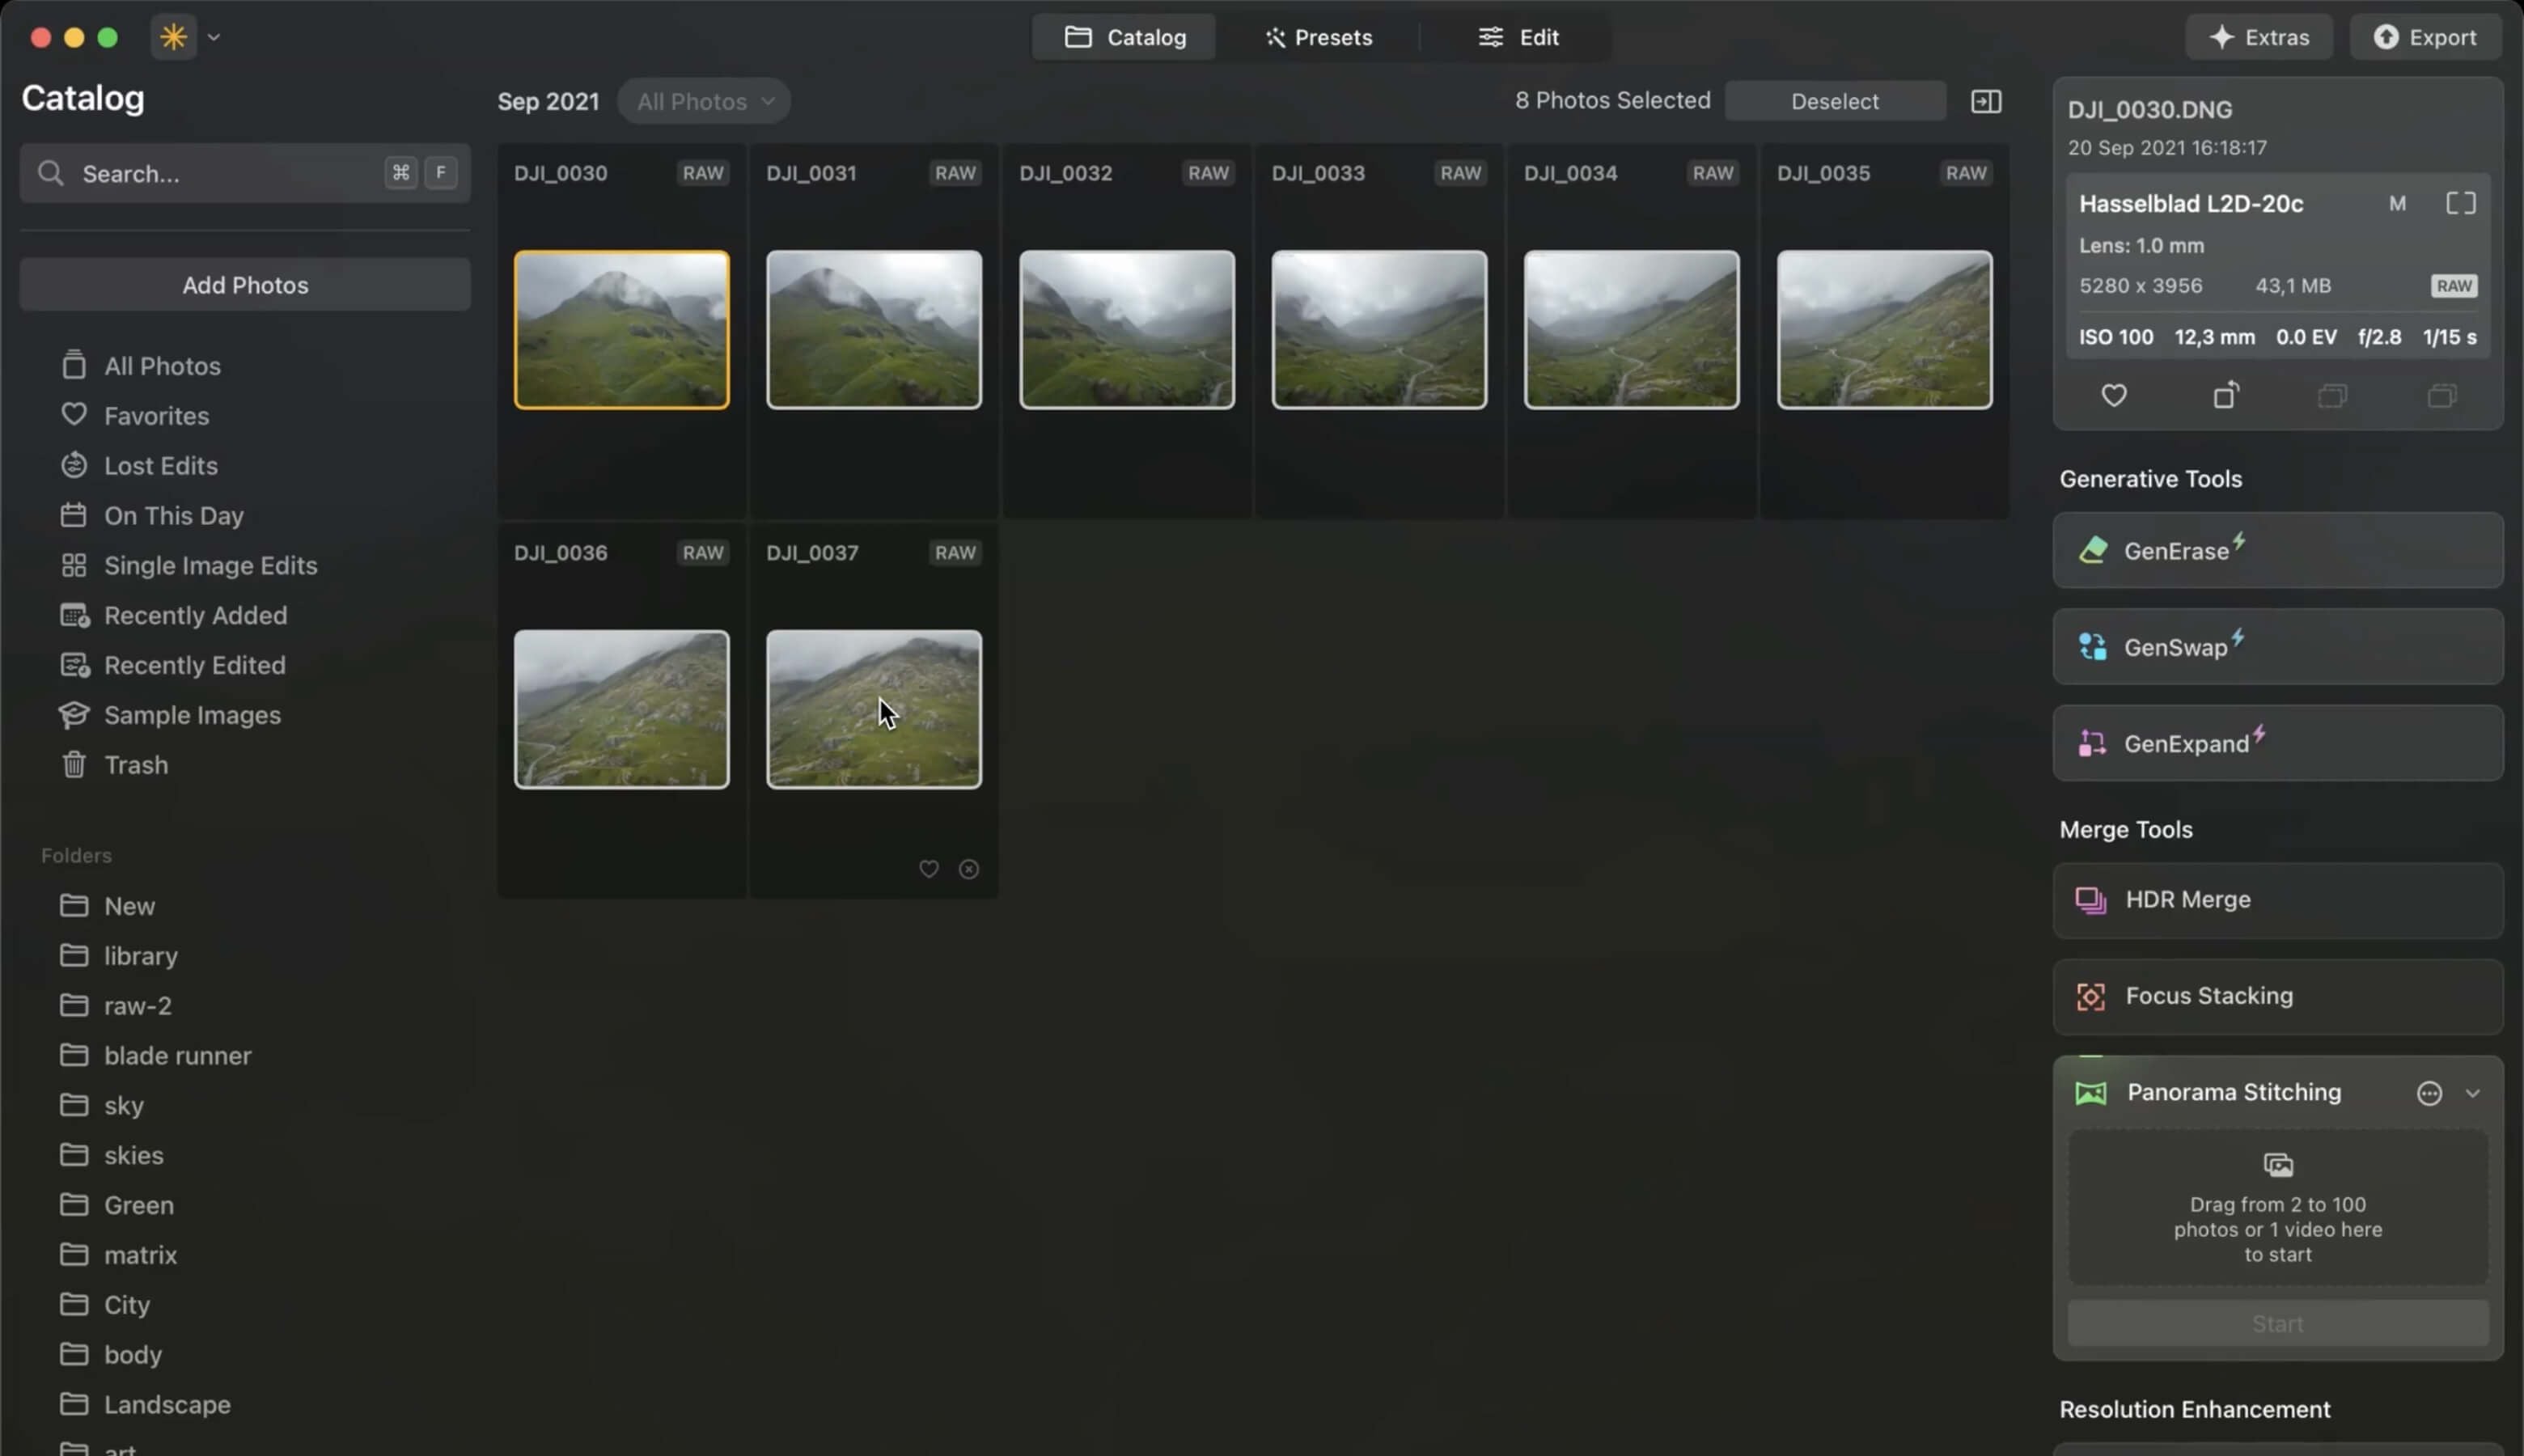Expand the chevron next to app logo
Image resolution: width=2524 pixels, height=1456 pixels.
click(214, 38)
